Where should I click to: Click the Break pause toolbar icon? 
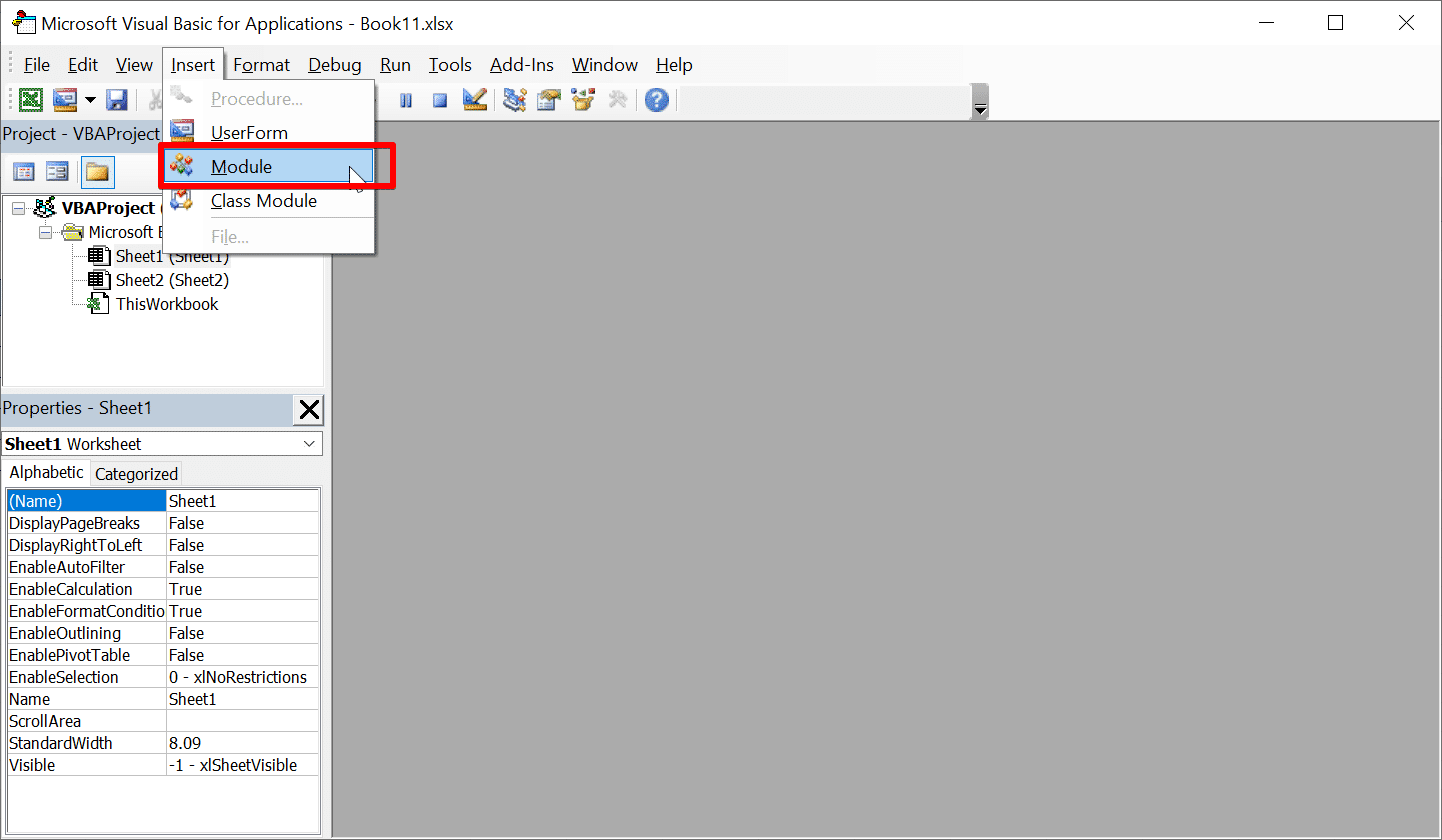tap(406, 100)
